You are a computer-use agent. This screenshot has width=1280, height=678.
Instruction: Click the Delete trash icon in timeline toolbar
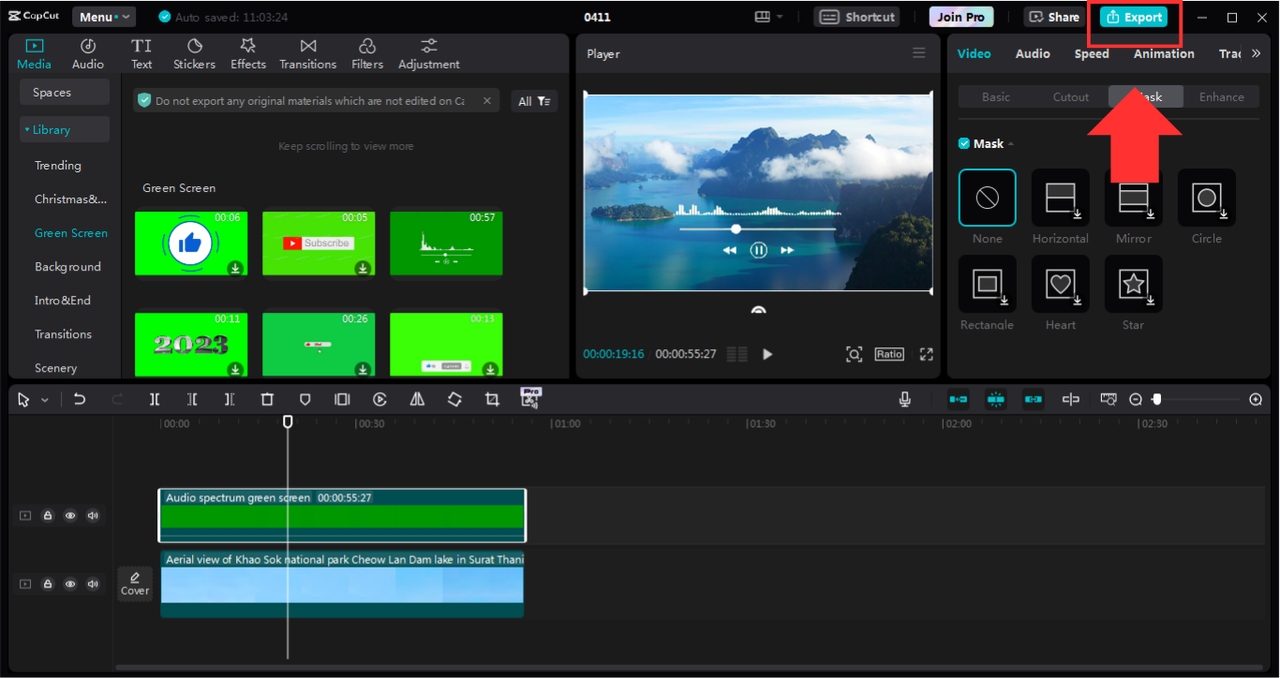[x=267, y=399]
